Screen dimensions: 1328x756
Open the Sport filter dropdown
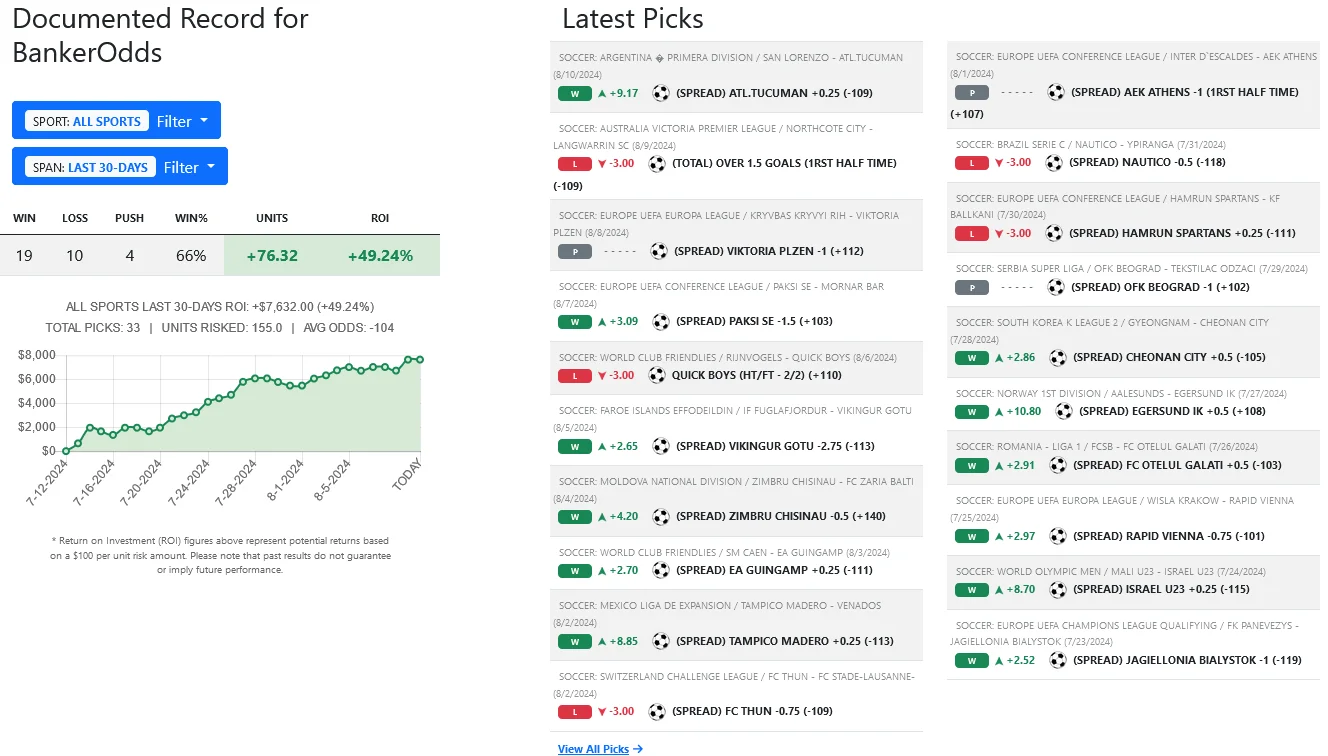click(182, 121)
